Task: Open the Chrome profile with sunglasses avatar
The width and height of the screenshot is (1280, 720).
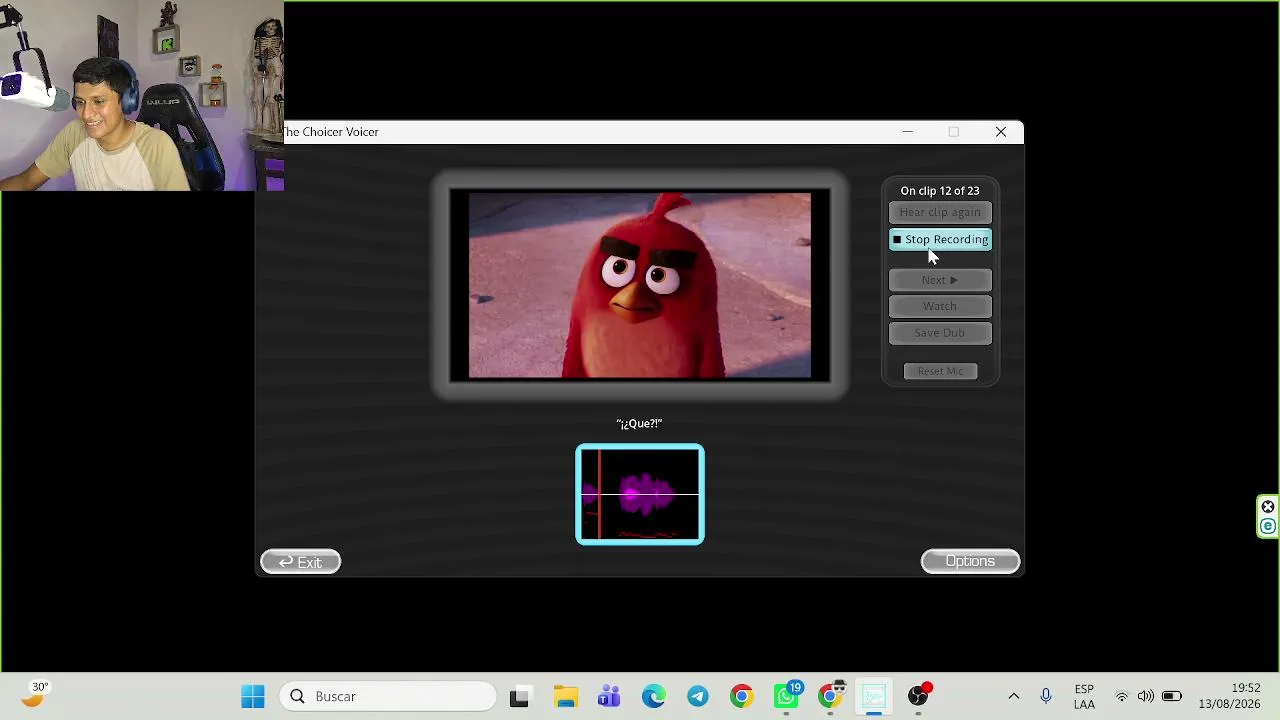Action: [x=831, y=696]
